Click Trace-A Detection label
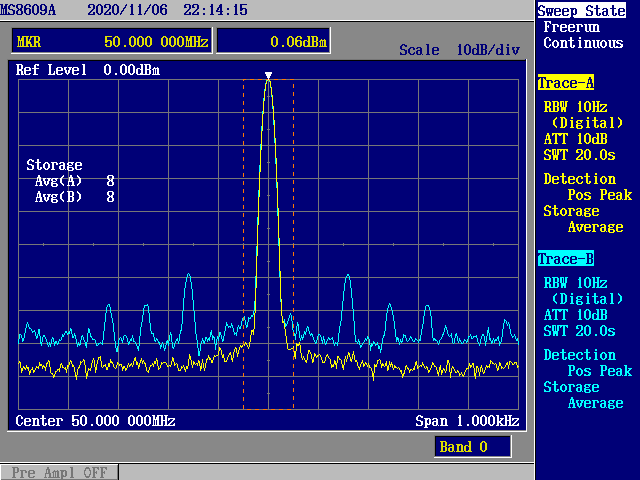Viewport: 640px width, 480px height. [580, 179]
